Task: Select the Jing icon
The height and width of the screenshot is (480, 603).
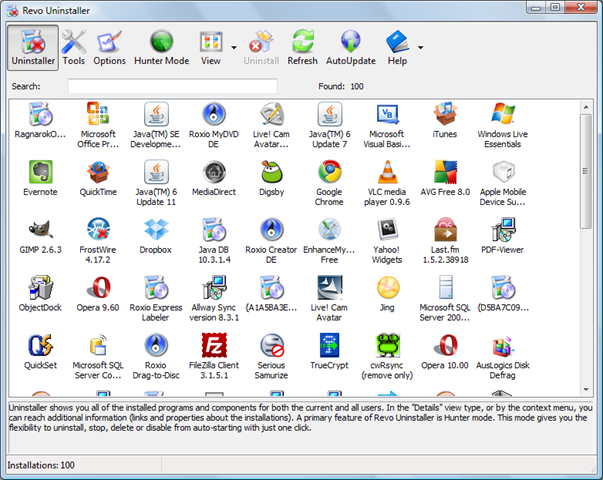Action: tap(387, 287)
